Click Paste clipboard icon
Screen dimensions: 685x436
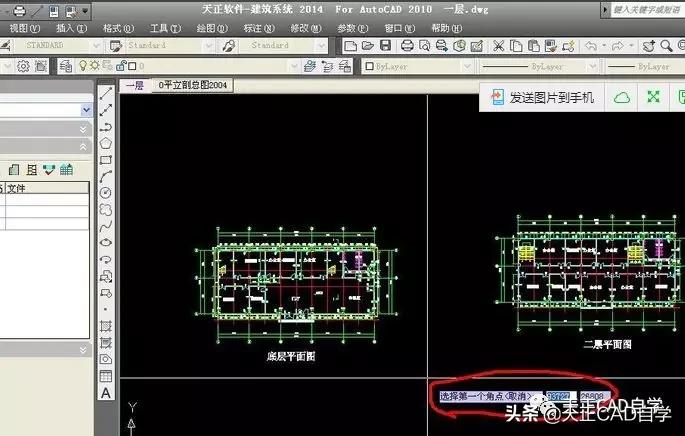point(533,45)
